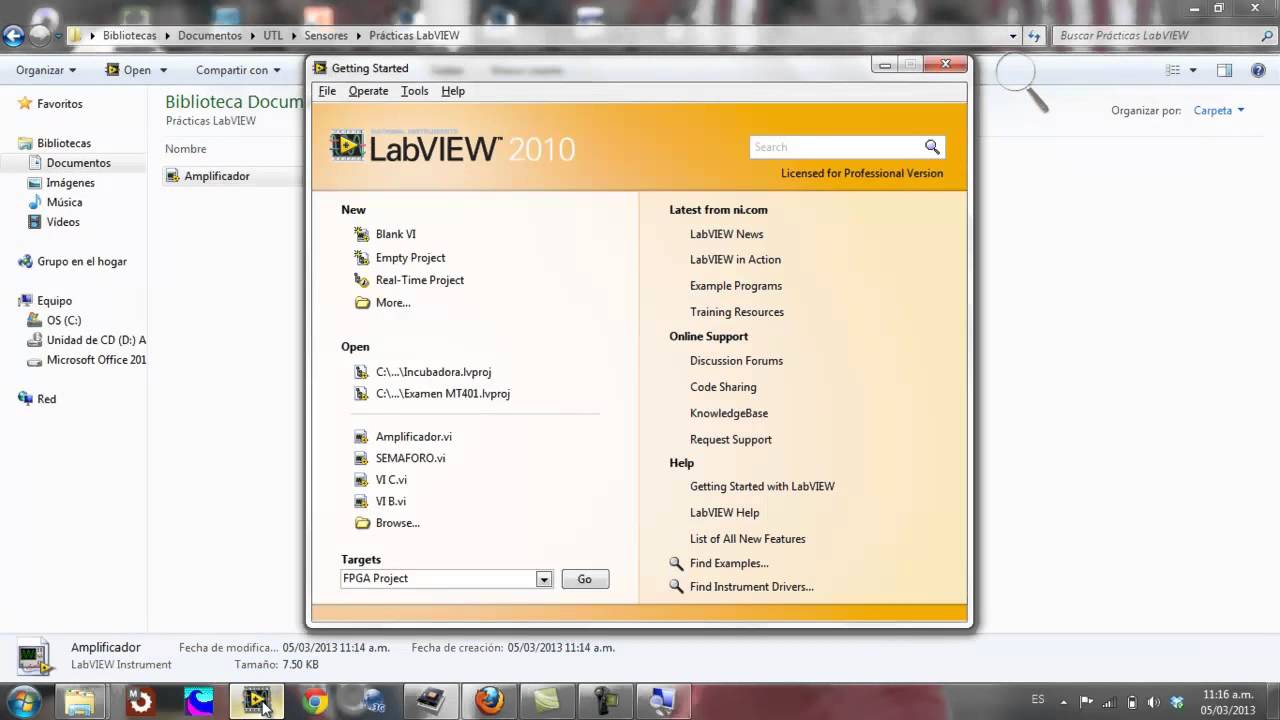Open the LabVIEW News link
This screenshot has height=720, width=1280.
click(726, 234)
